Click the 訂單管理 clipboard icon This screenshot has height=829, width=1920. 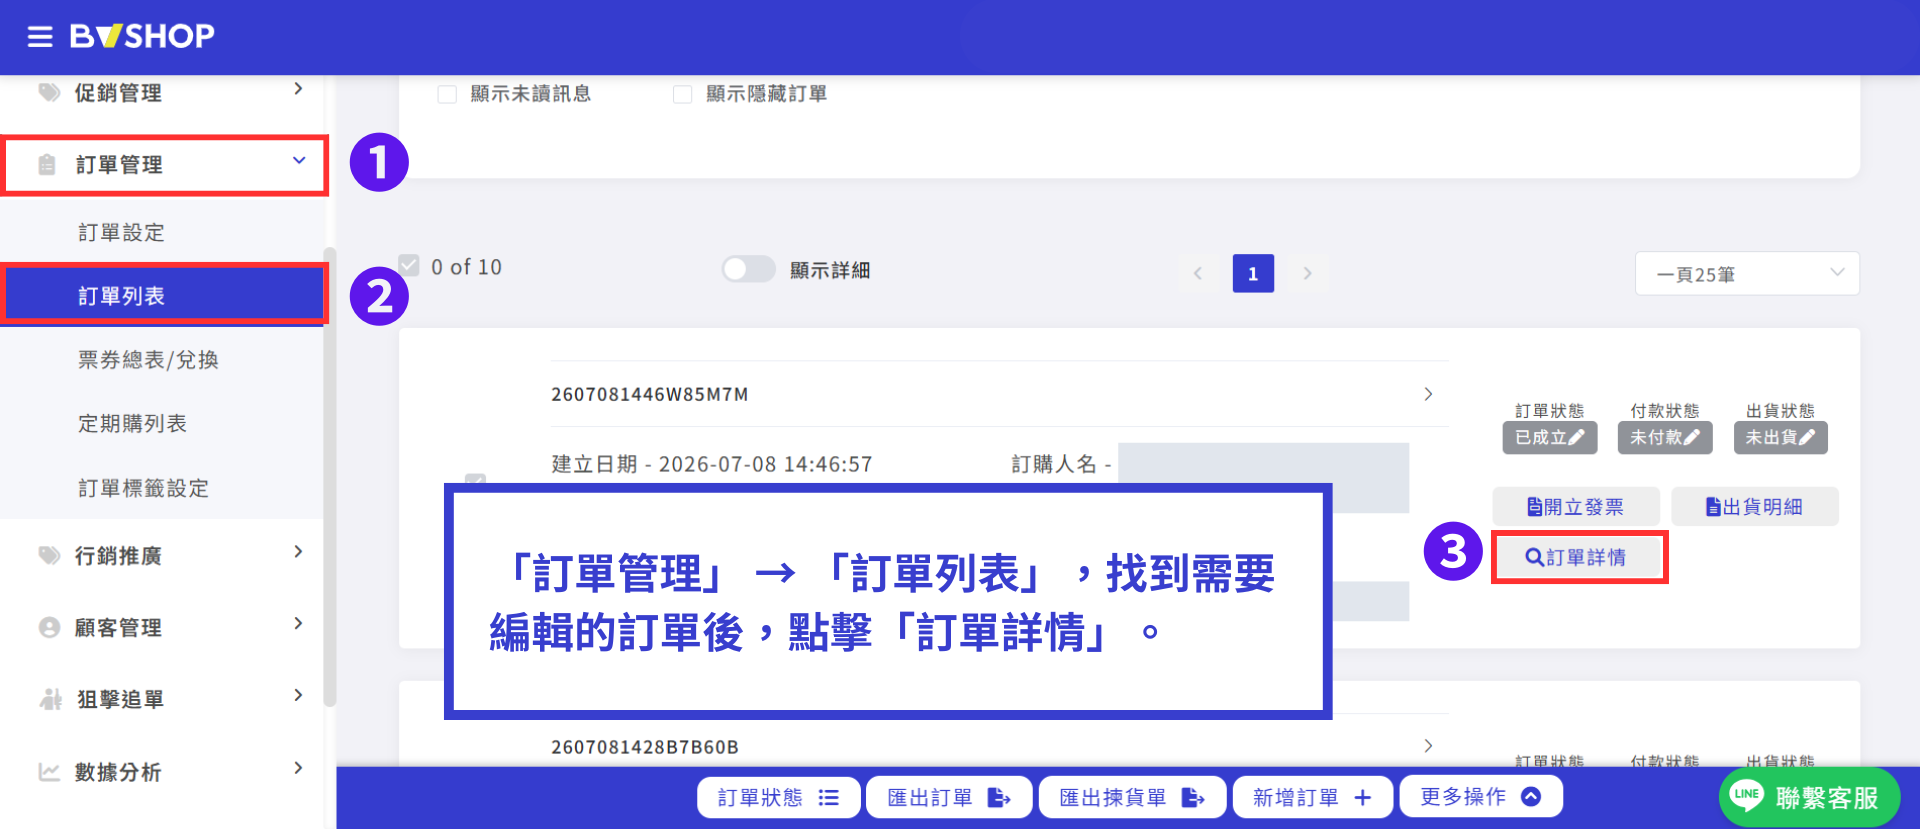pos(47,165)
